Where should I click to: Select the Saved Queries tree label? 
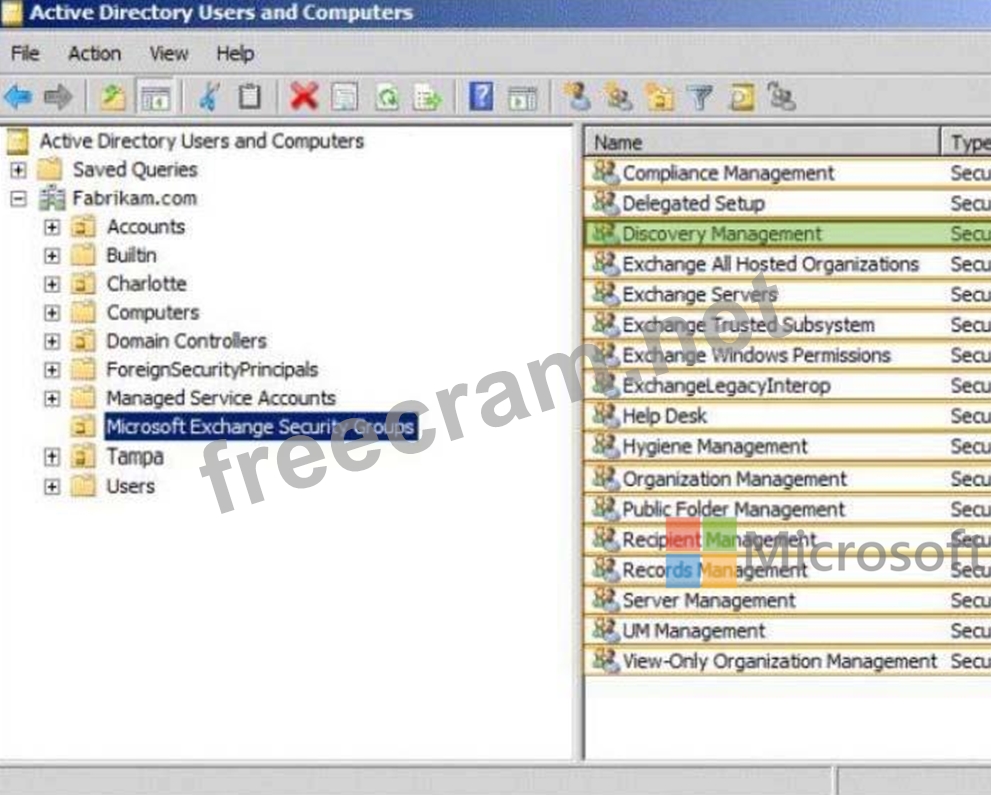point(135,169)
